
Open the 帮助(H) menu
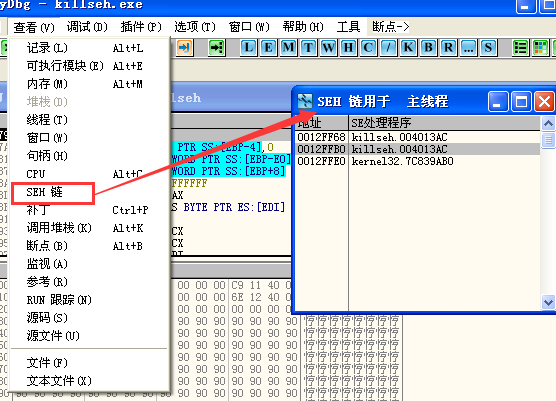click(303, 27)
